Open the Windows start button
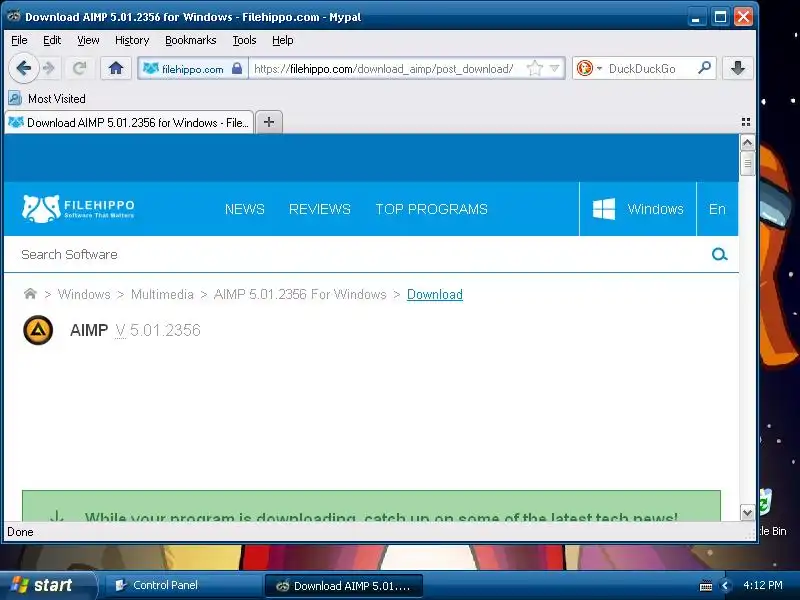Screen dimensions: 800x600 47,585
